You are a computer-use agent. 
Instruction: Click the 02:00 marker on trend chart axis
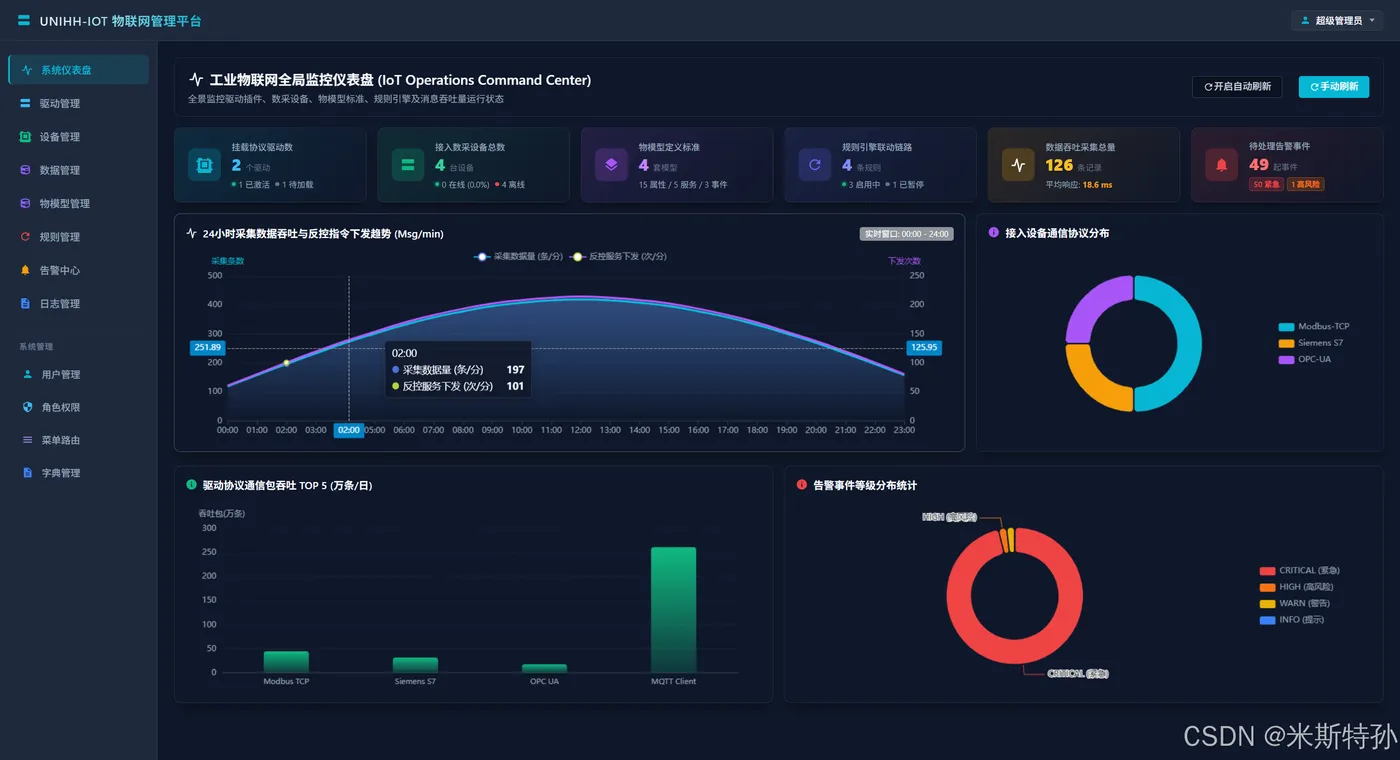[x=349, y=430]
